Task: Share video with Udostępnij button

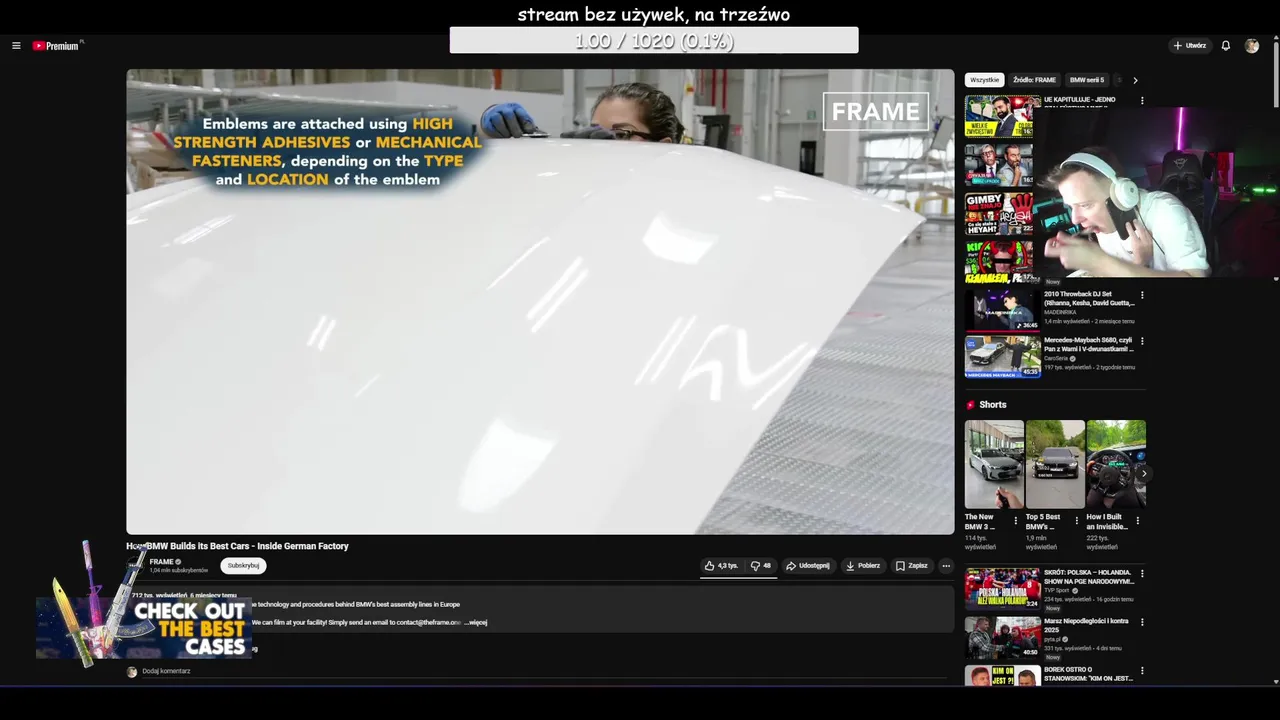Action: tap(808, 566)
